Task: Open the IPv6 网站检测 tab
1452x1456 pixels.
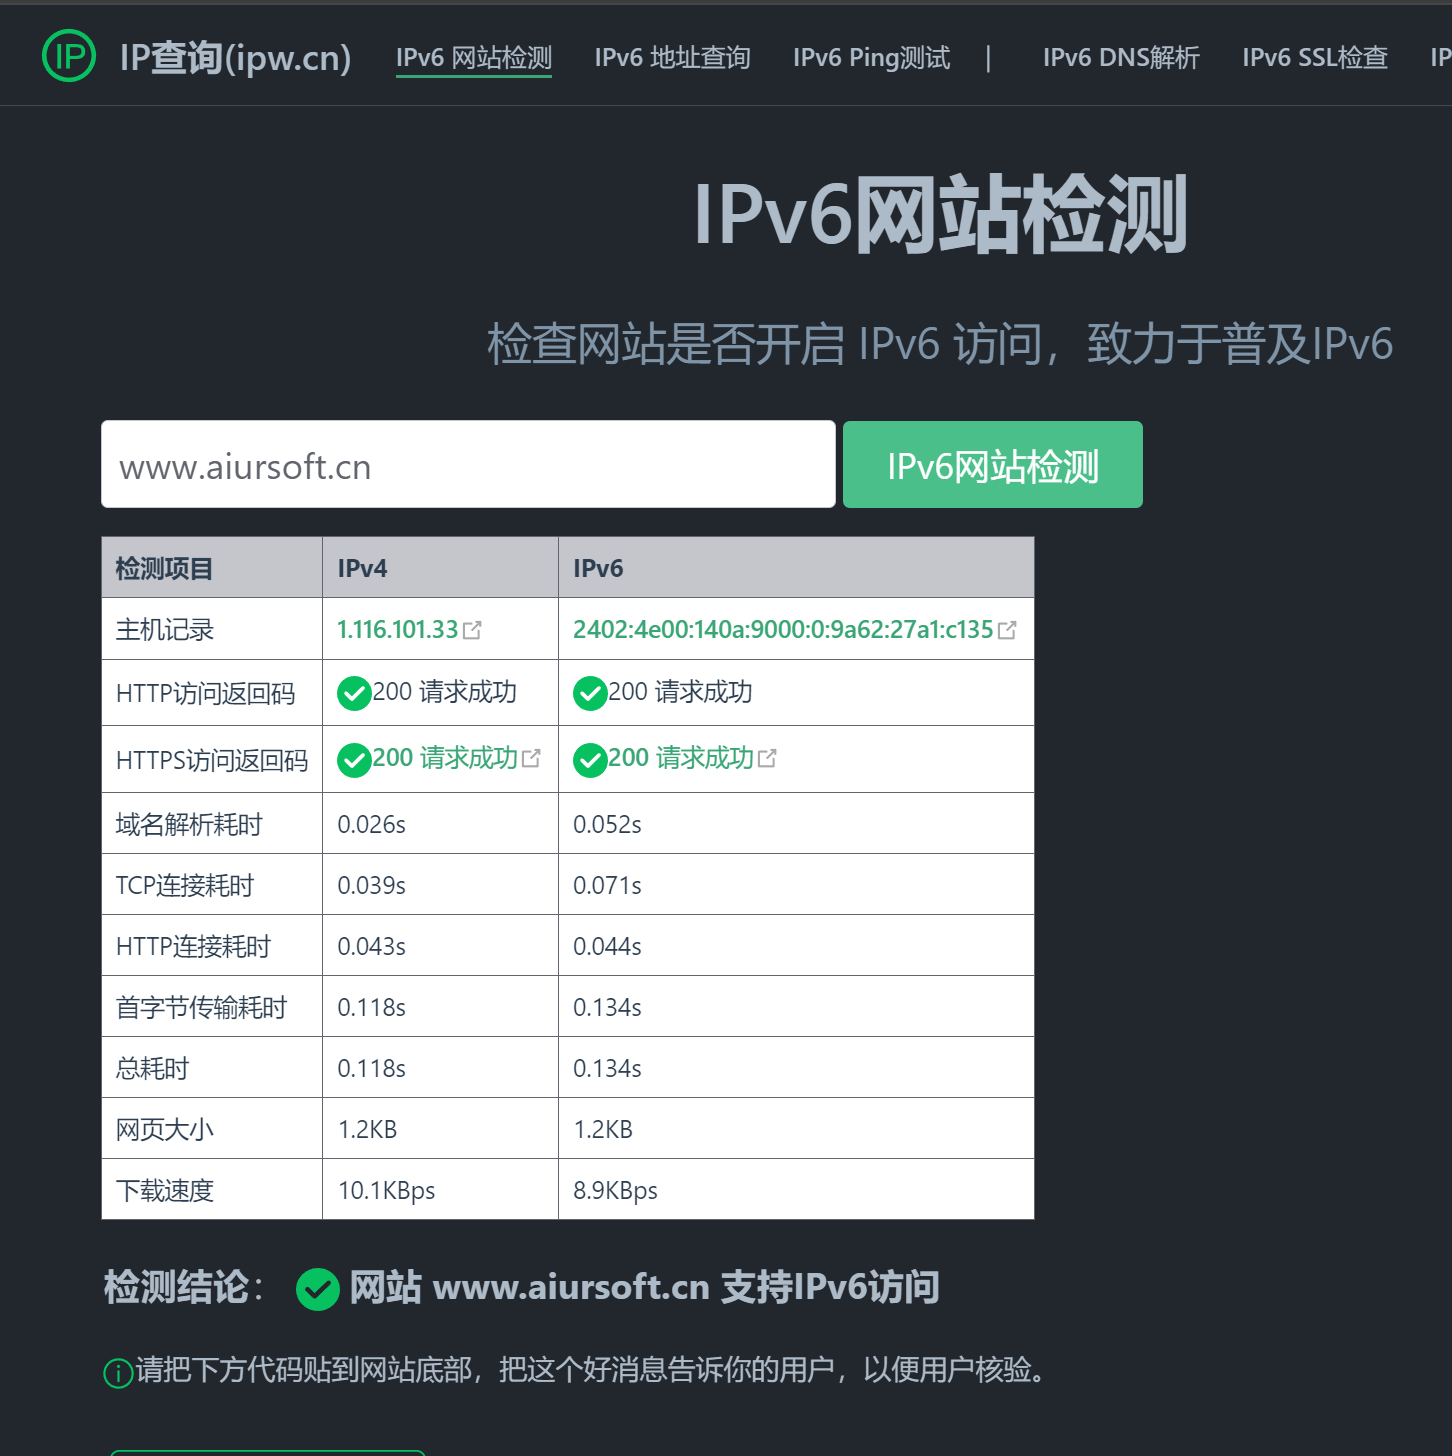Action: (473, 58)
